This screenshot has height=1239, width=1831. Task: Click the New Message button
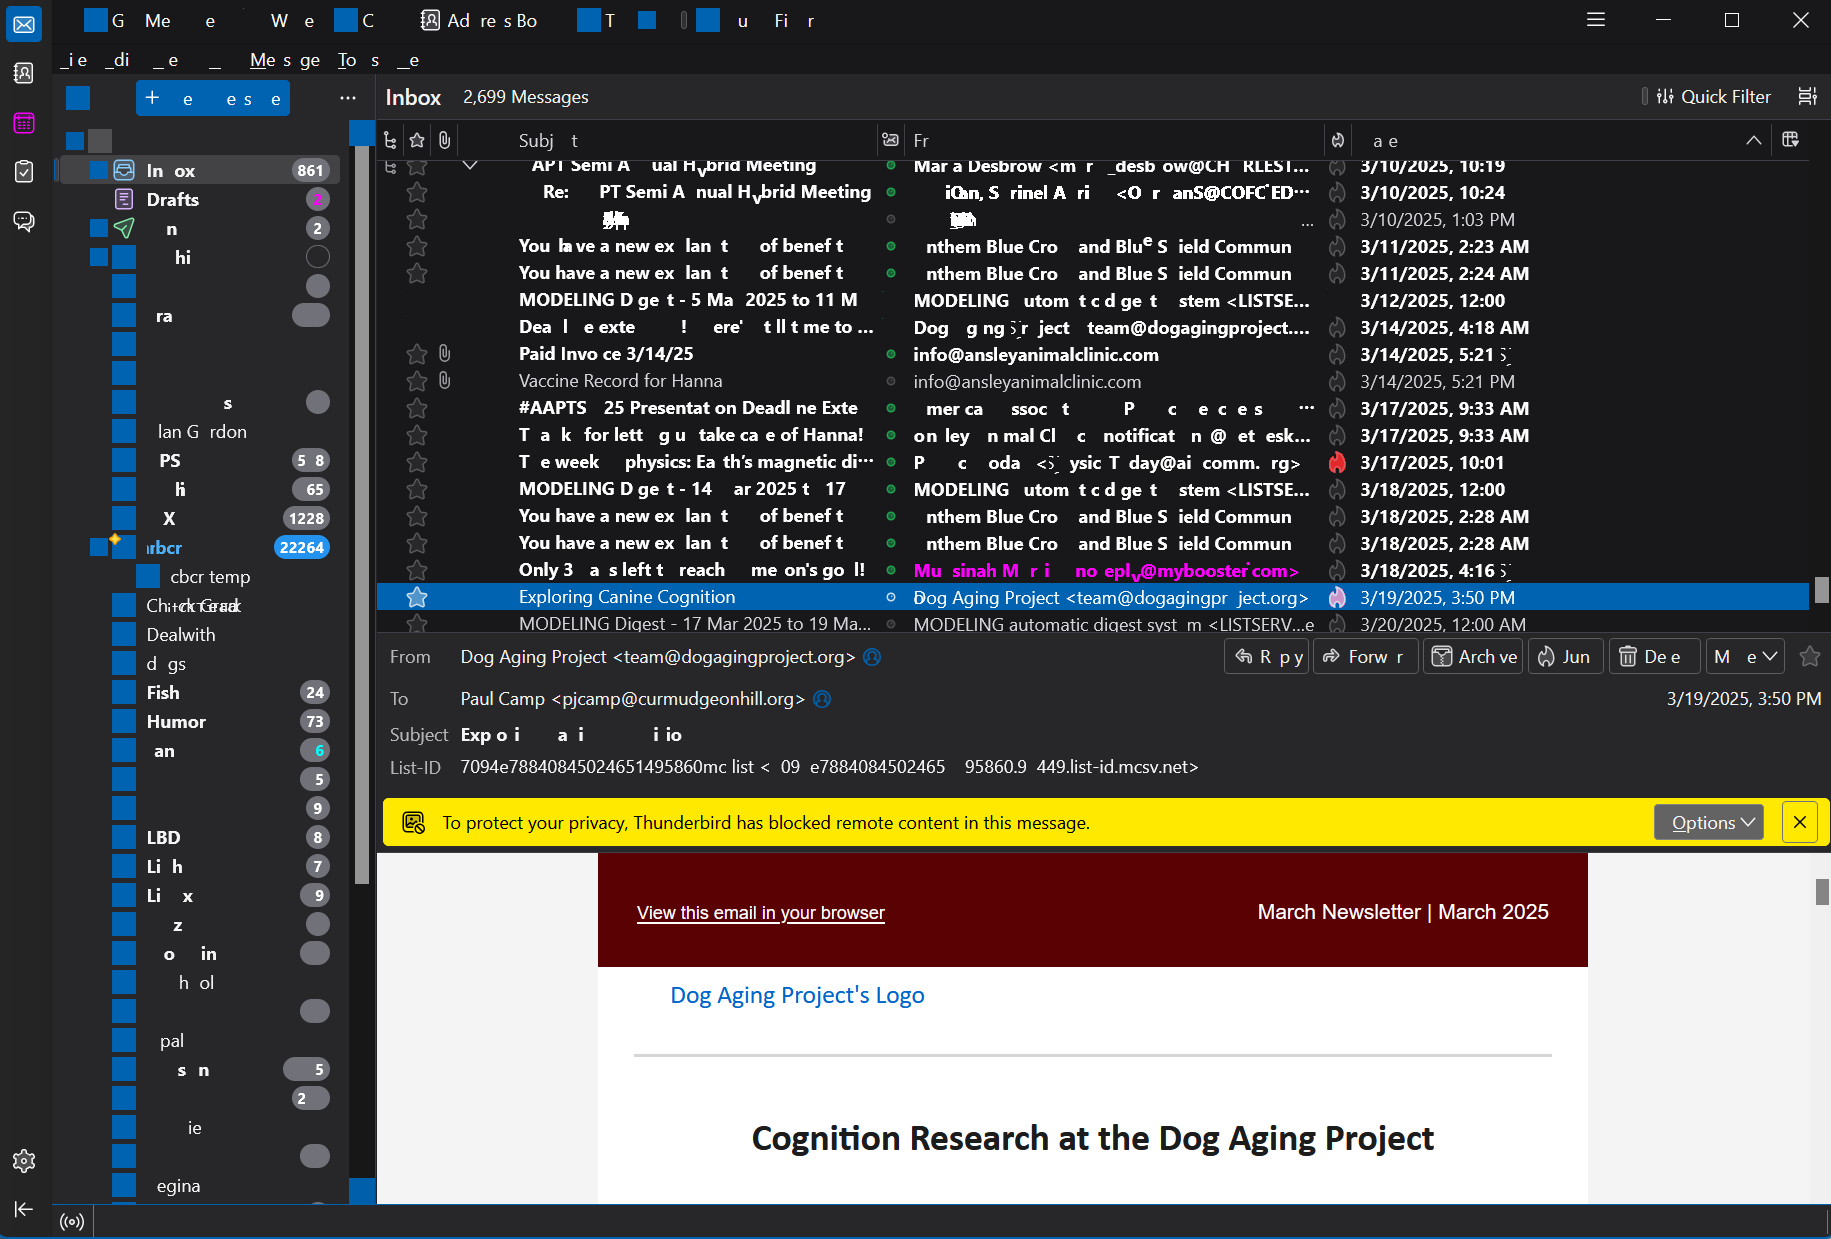(x=213, y=98)
